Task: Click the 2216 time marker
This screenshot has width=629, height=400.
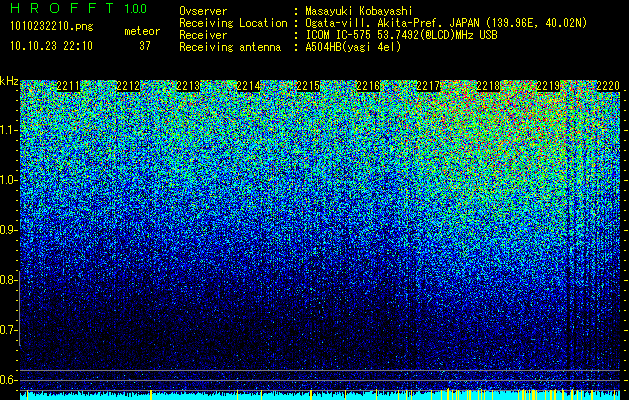Action: tap(368, 86)
